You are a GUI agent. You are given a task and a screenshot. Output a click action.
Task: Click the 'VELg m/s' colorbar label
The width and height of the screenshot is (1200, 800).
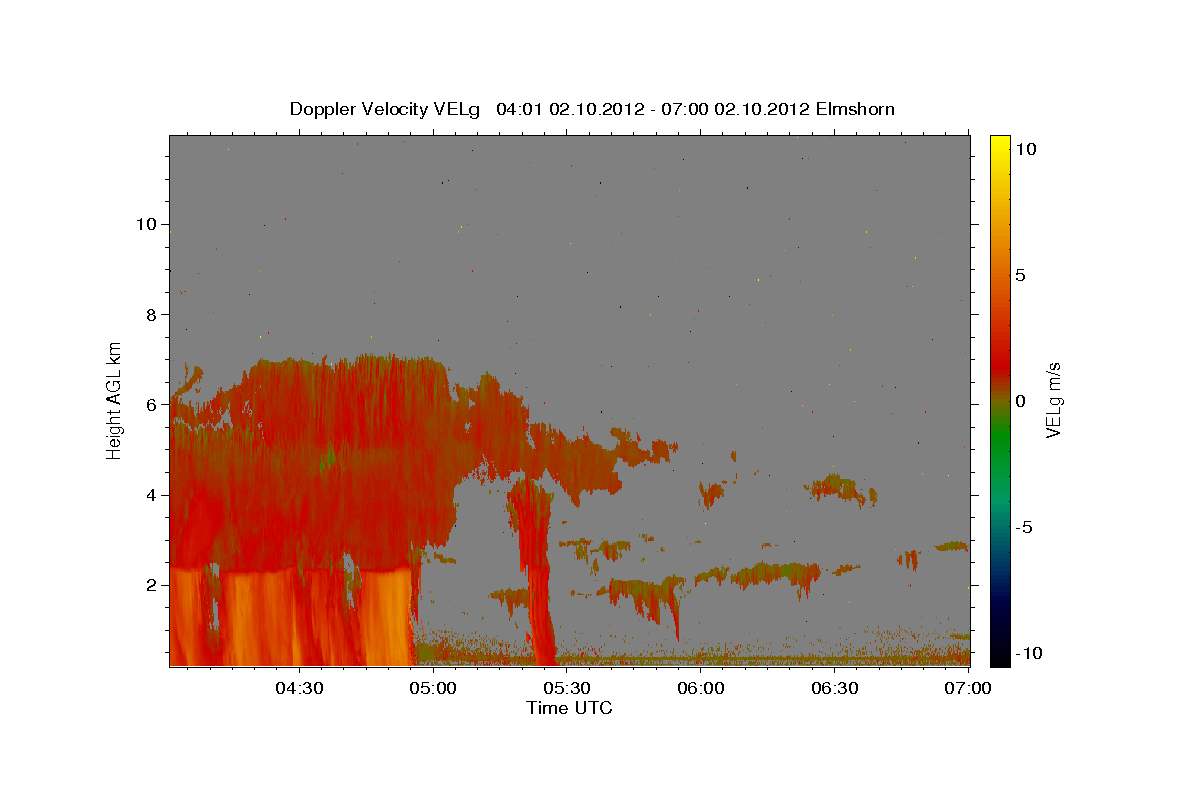point(1053,400)
